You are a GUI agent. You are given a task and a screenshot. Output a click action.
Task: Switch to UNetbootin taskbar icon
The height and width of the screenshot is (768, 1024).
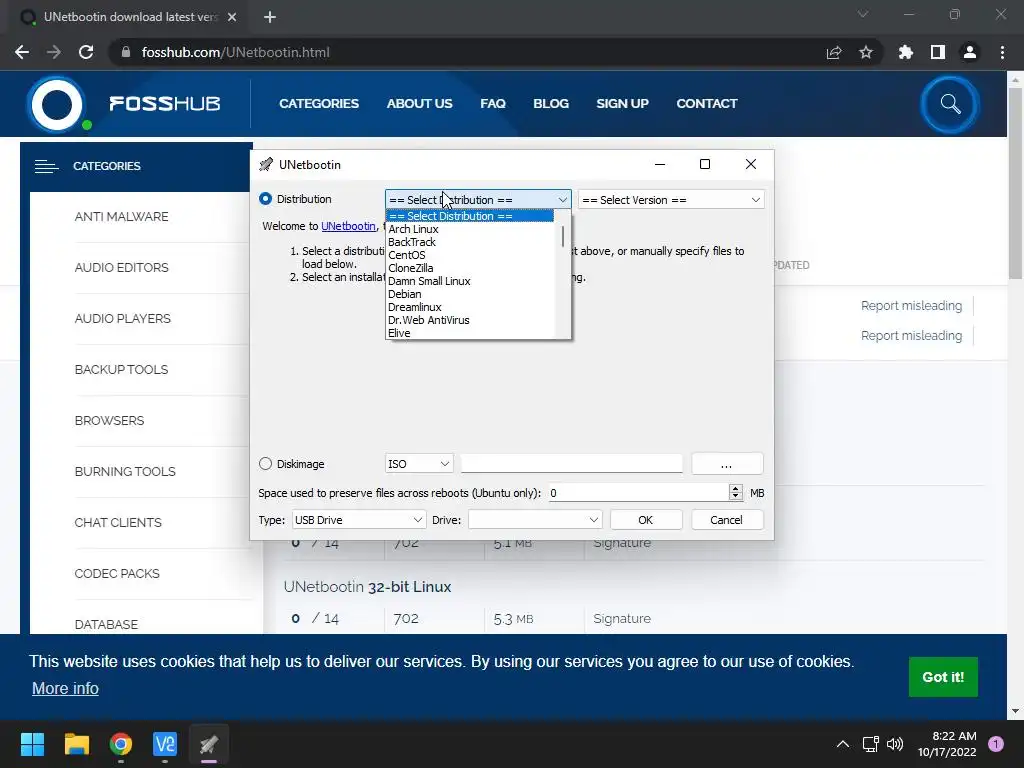(x=209, y=744)
